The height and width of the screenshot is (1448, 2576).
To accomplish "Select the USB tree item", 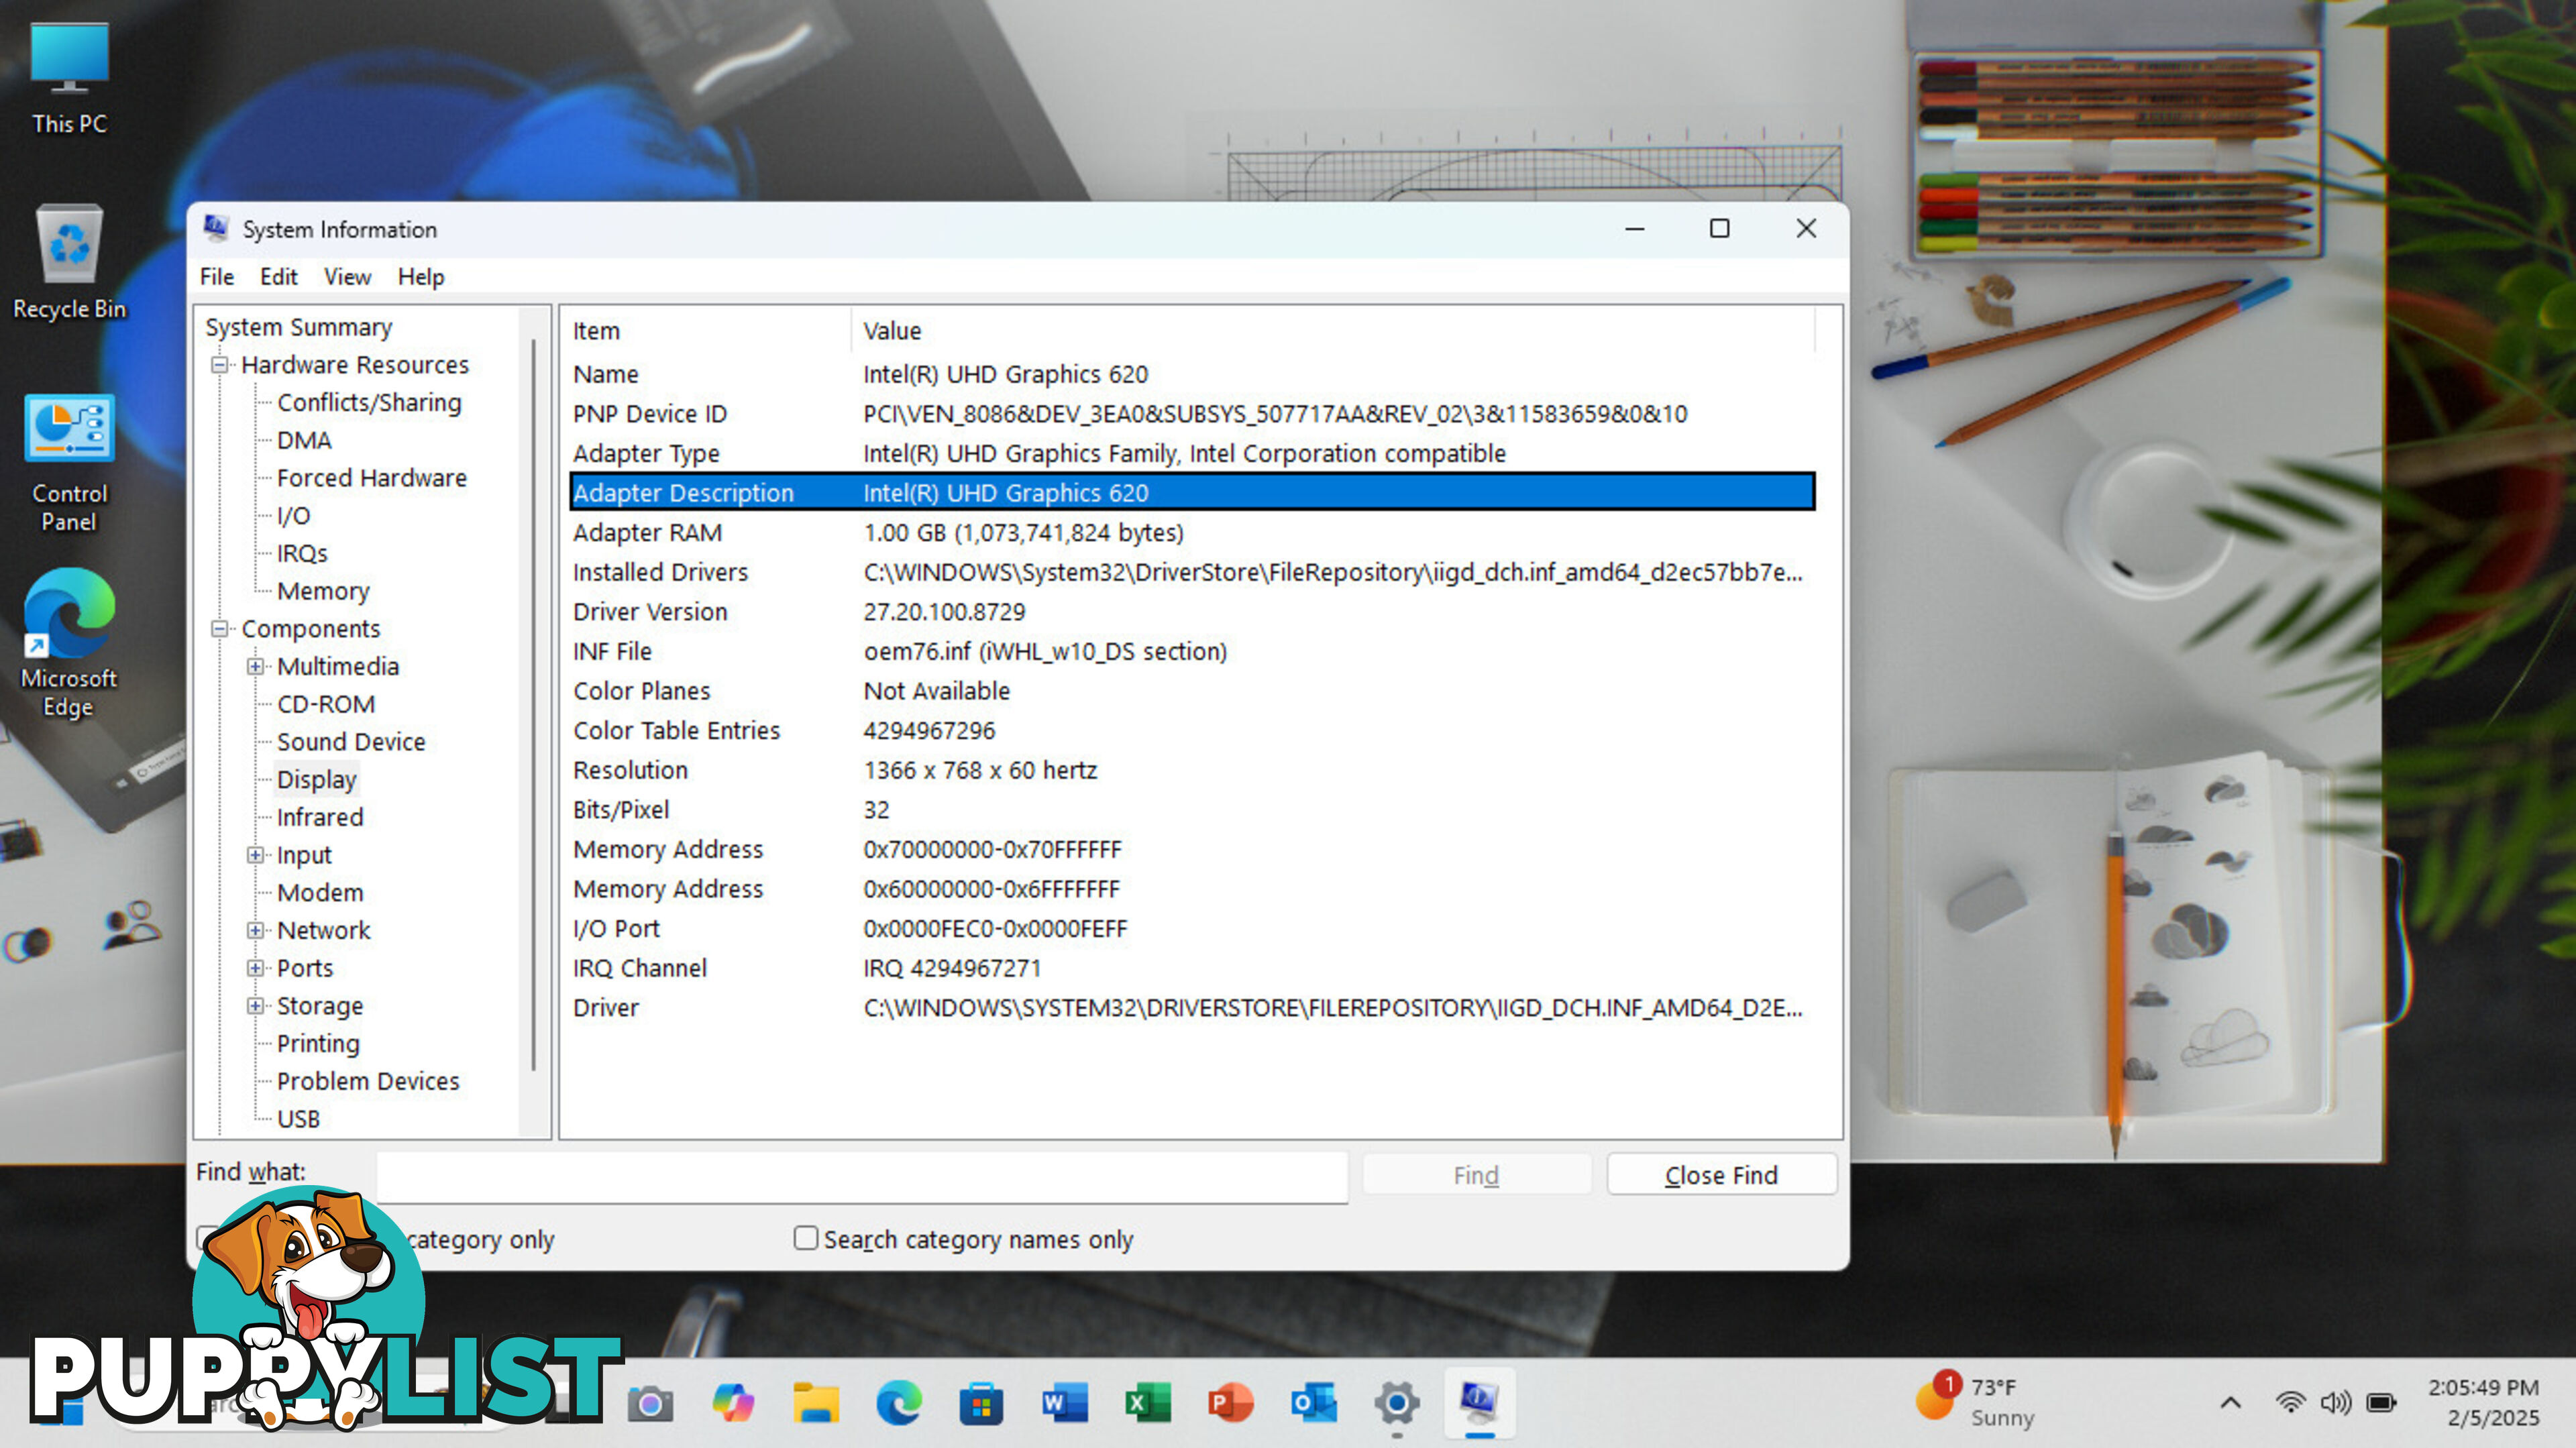I will (x=298, y=1119).
